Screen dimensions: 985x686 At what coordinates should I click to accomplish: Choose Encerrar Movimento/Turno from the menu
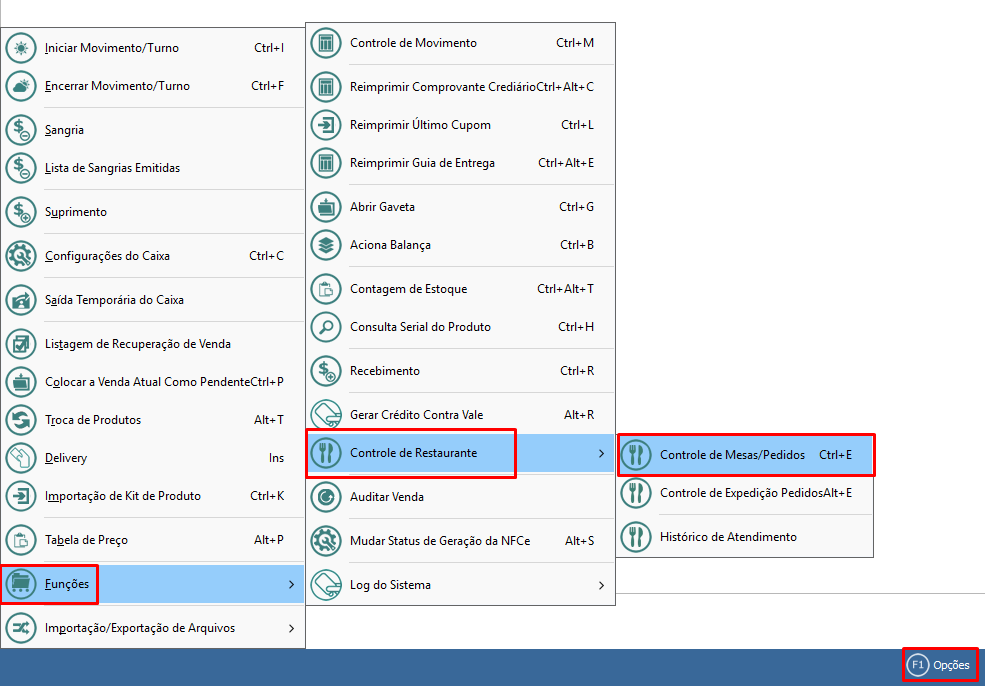point(117,86)
